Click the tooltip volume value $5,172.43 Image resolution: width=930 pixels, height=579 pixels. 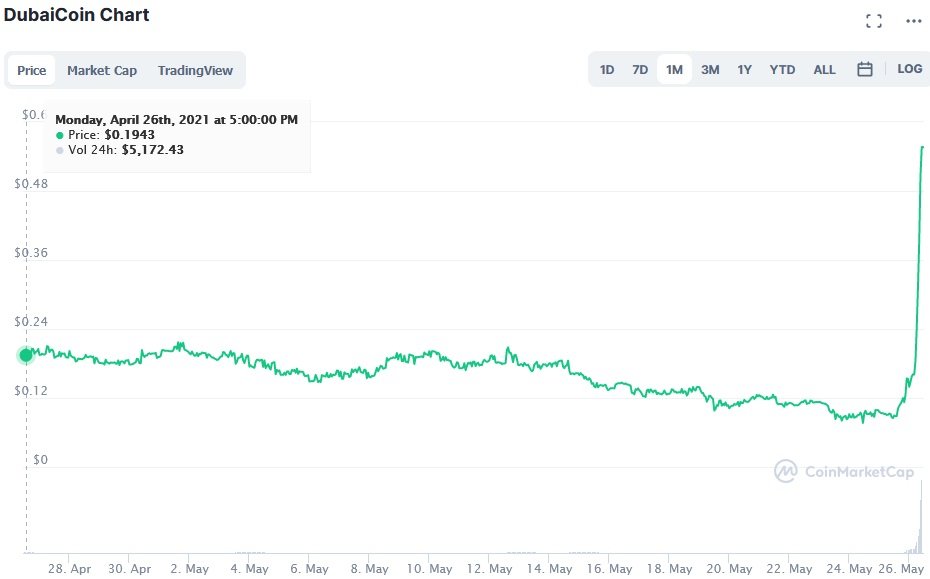coord(152,149)
